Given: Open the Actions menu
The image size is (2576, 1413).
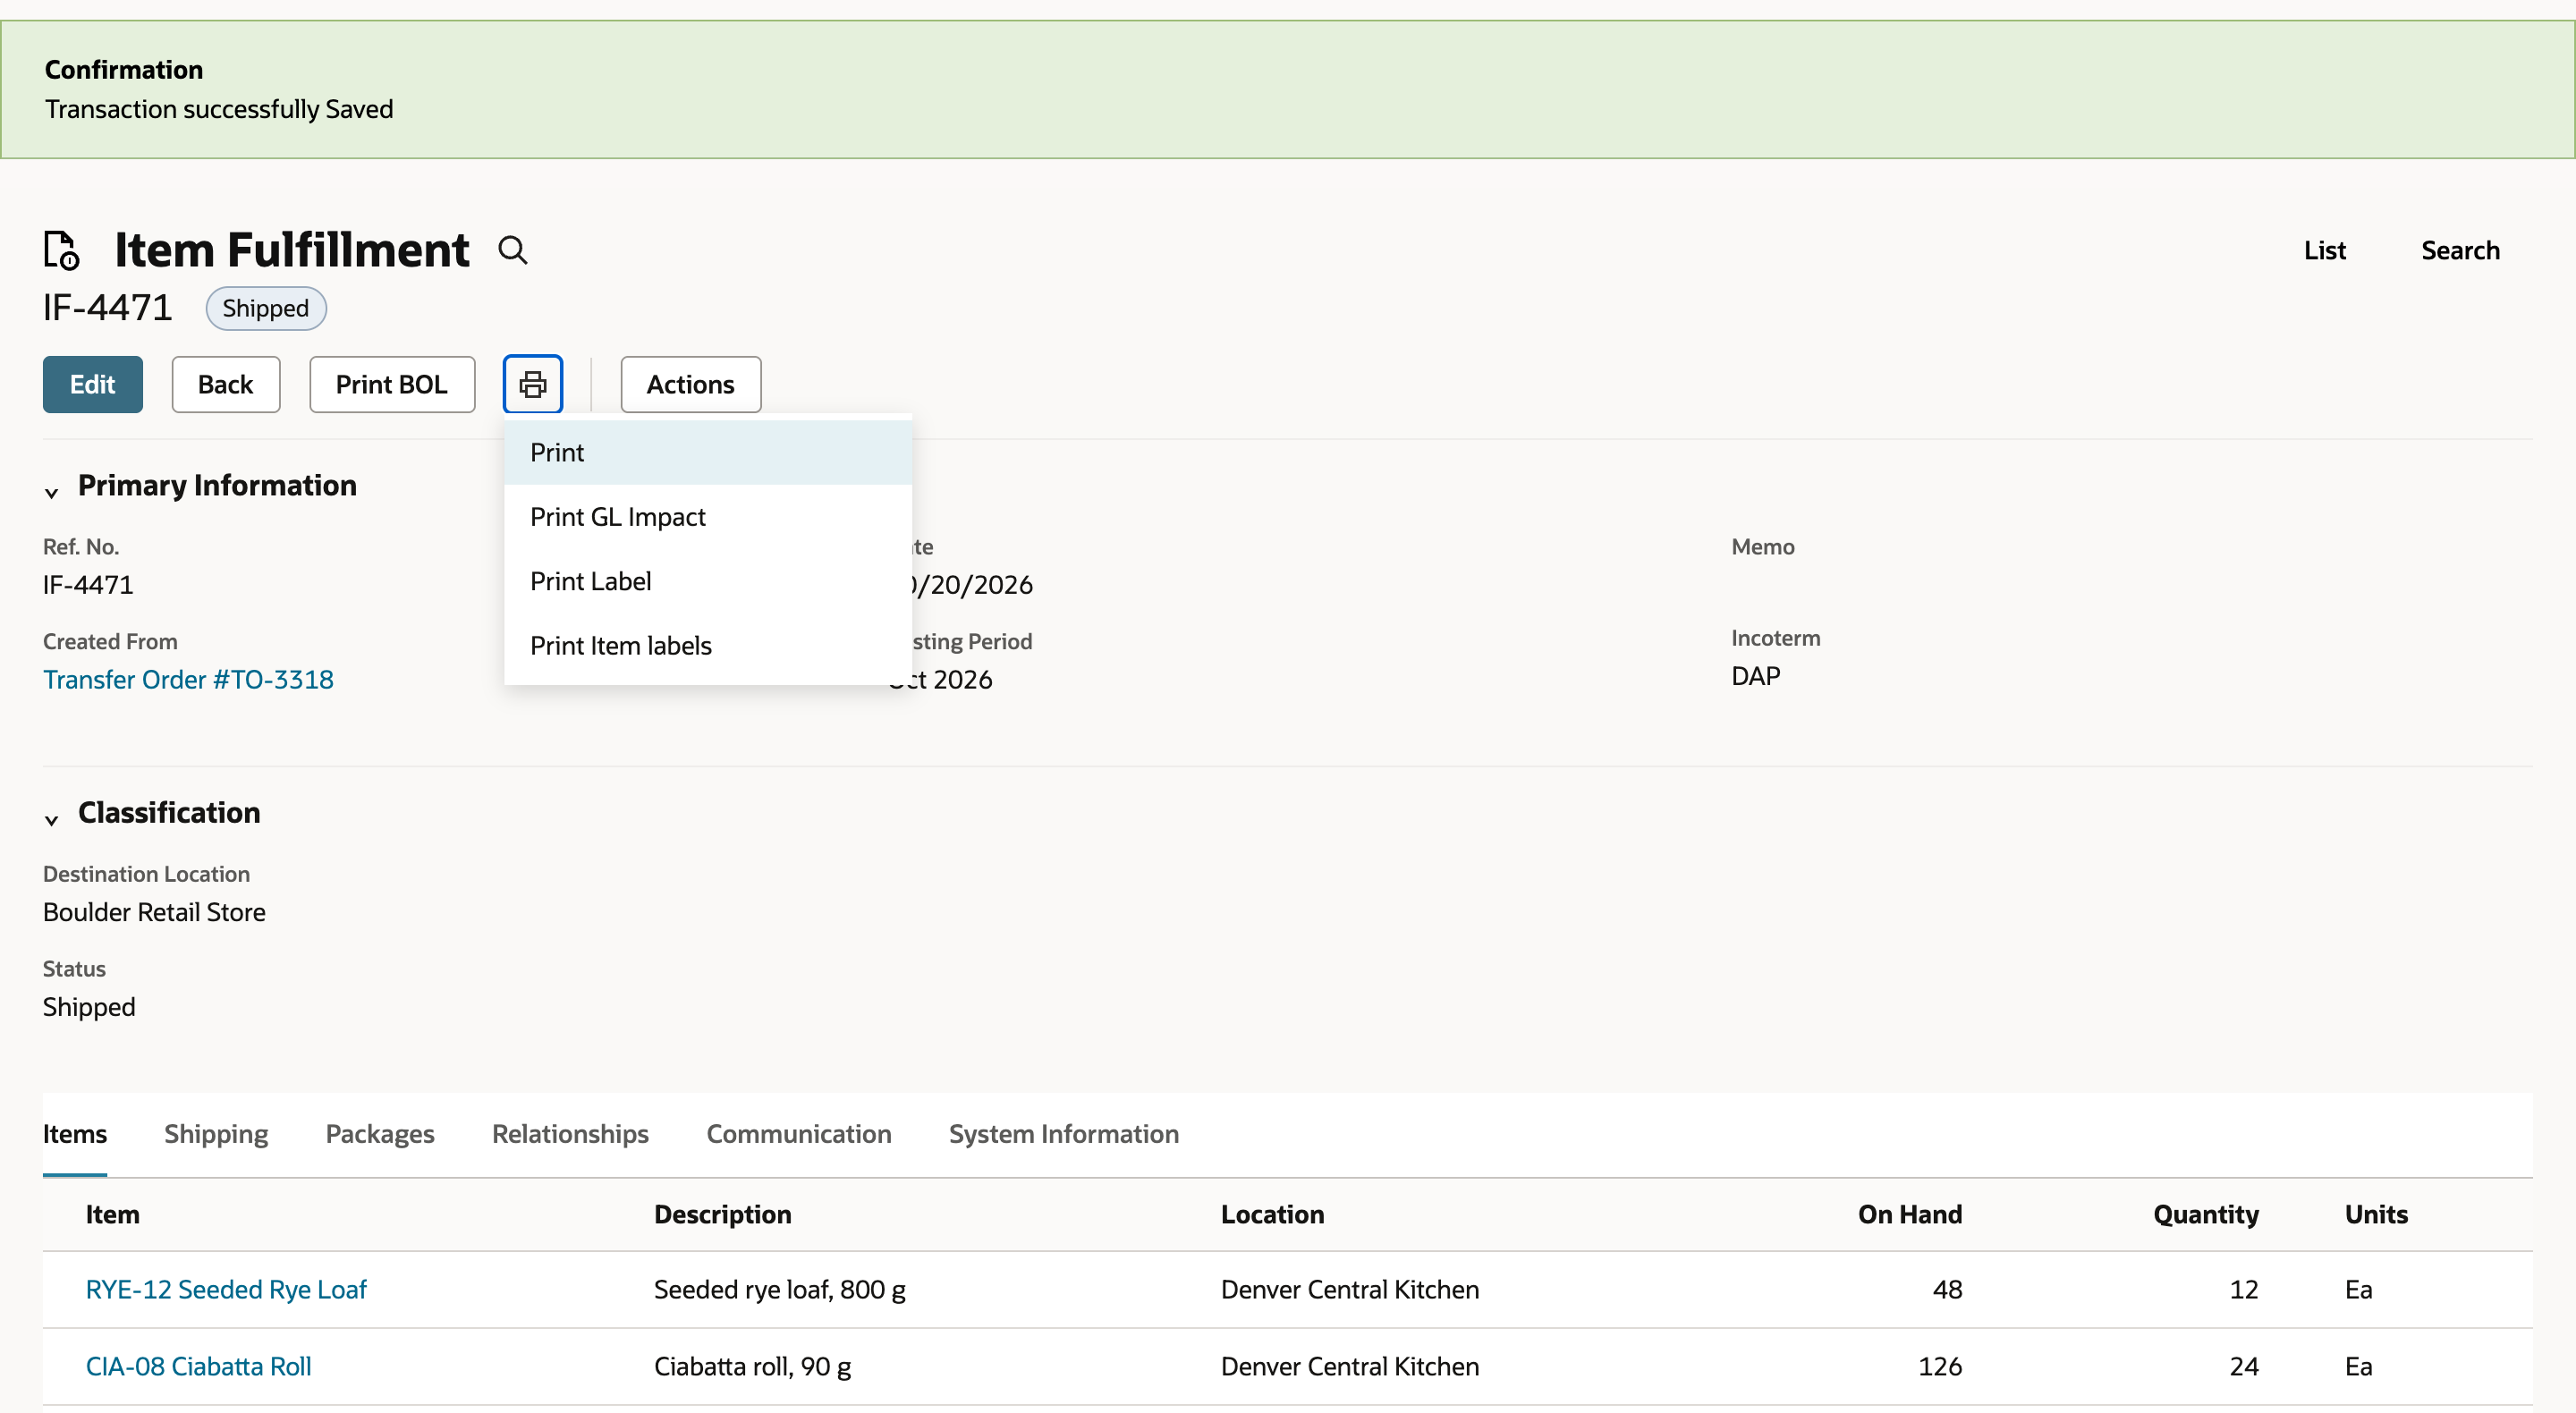Looking at the screenshot, I should coord(690,384).
